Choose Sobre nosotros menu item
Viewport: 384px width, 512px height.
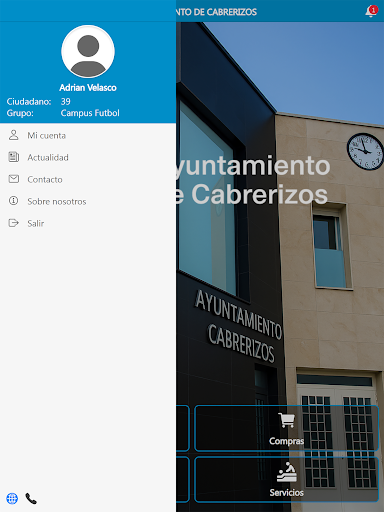88,201
